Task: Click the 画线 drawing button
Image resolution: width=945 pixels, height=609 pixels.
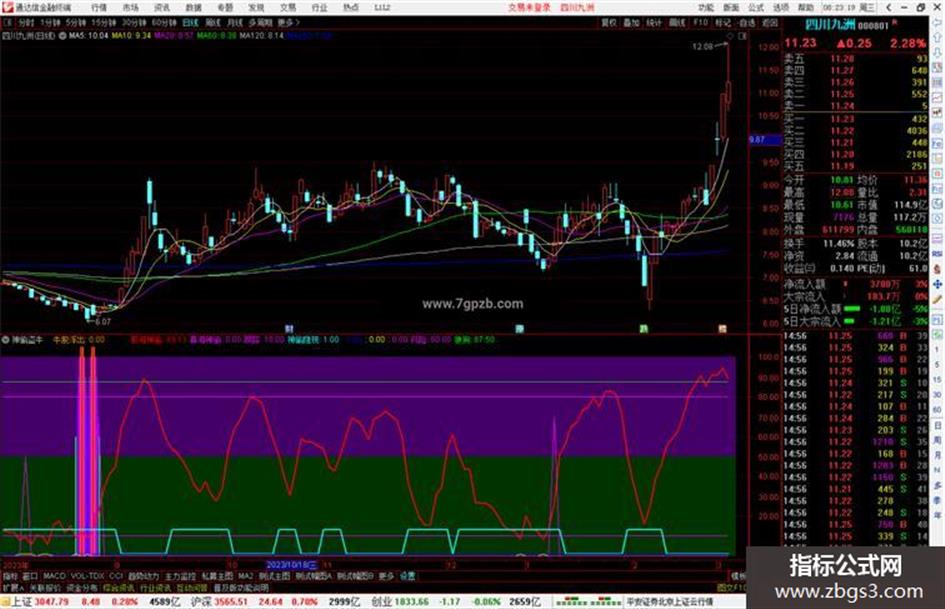Action: pyautogui.click(x=677, y=23)
